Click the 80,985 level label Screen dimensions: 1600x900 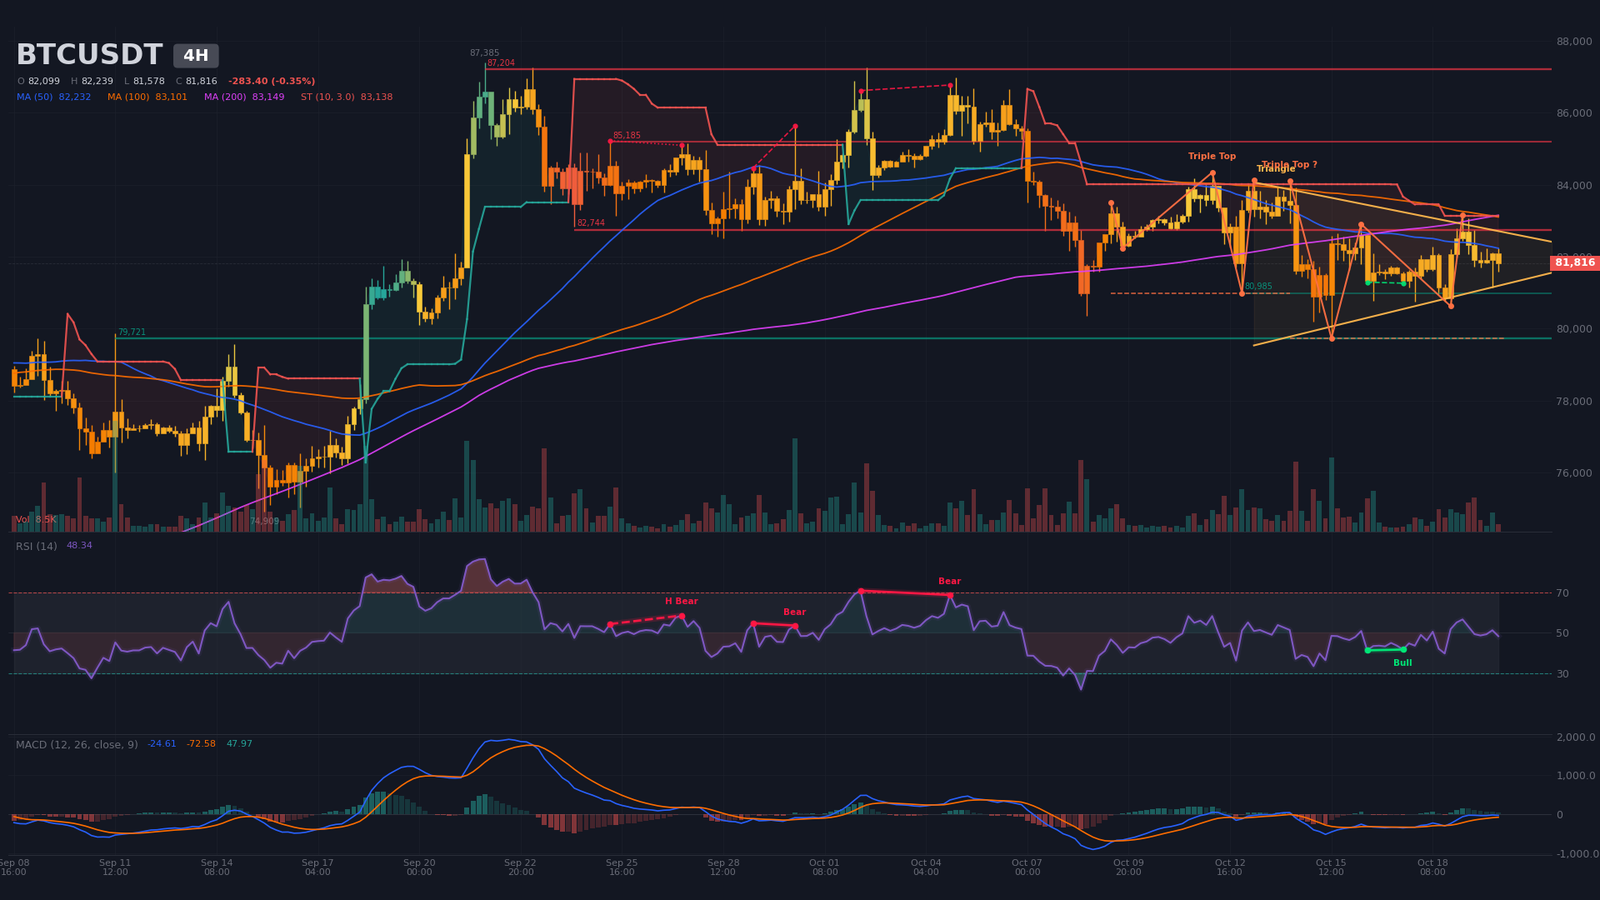1258,286
